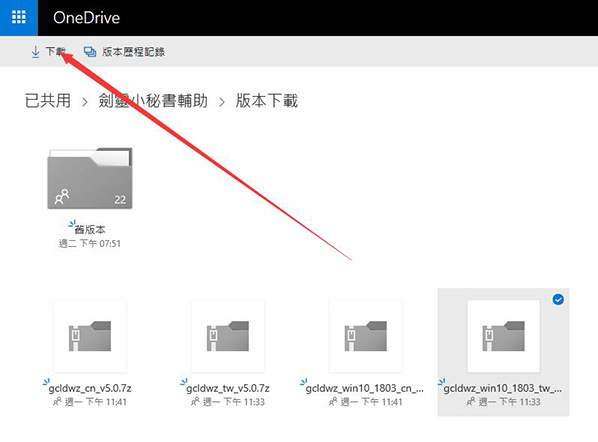Go to 已共用 breadcrumb
This screenshot has height=442, width=598.
point(48,101)
